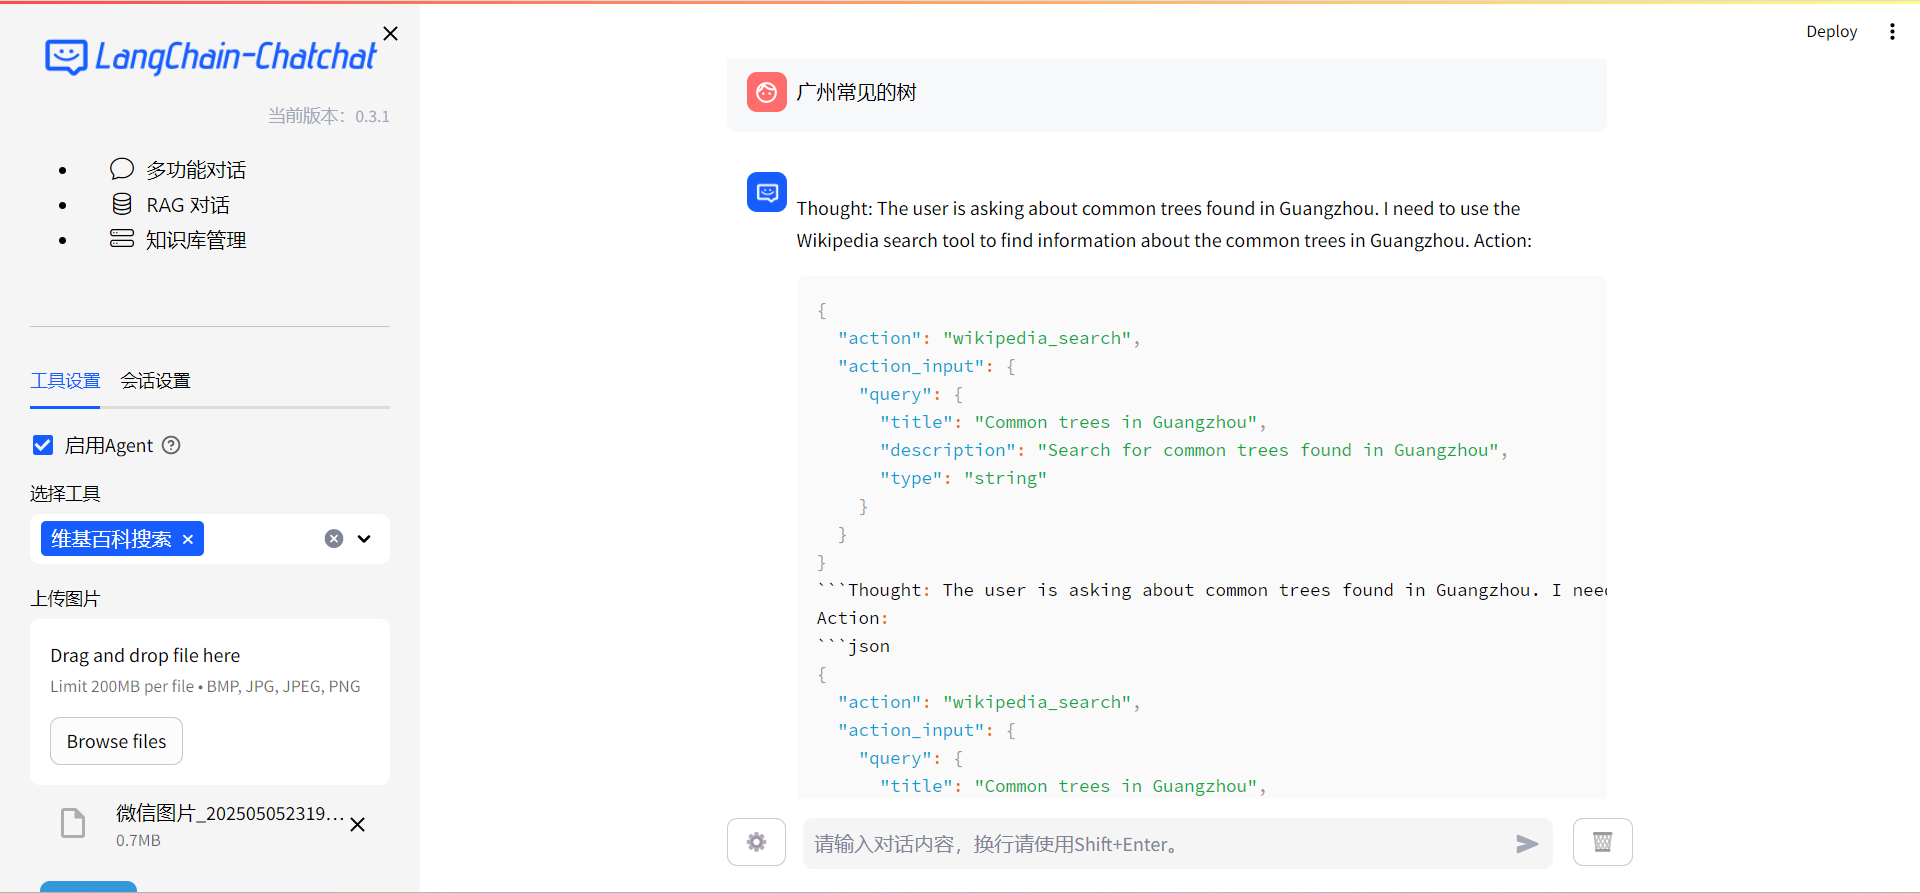Screen dimensions: 1920x893
Task: Expand the 选择工具 dropdown arrow
Action: (364, 539)
